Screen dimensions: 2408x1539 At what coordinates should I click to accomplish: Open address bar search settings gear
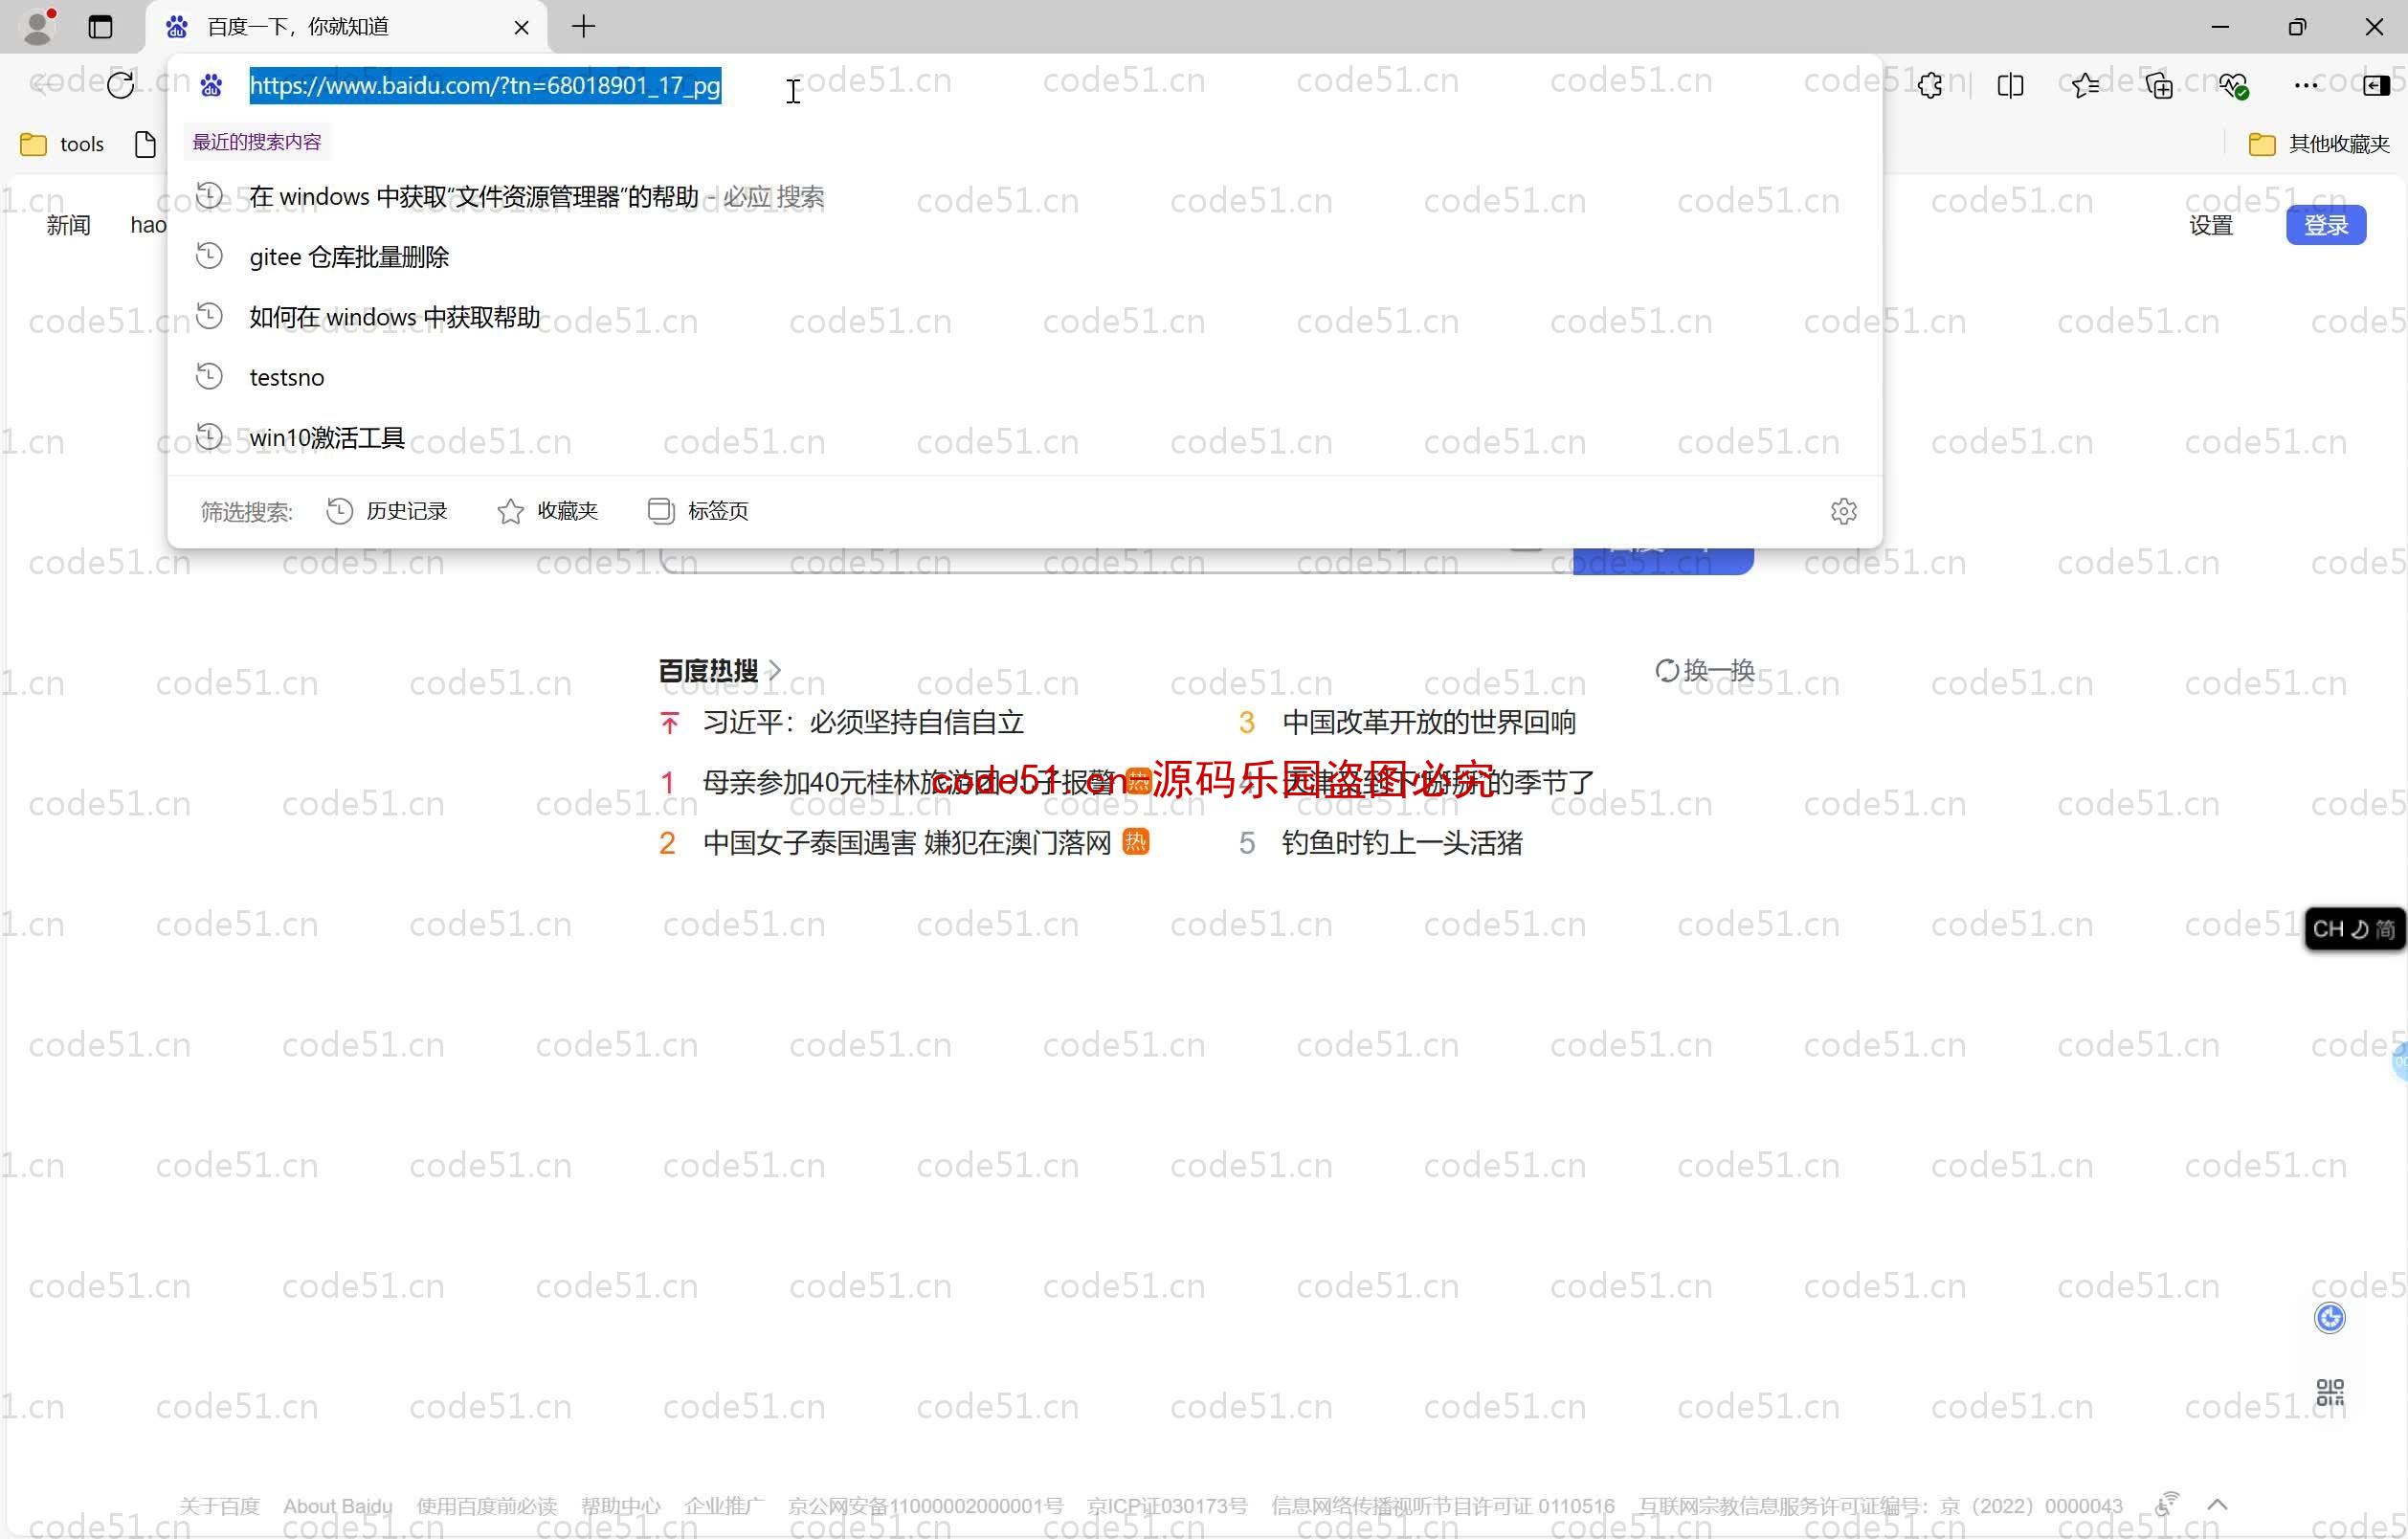tap(1843, 511)
